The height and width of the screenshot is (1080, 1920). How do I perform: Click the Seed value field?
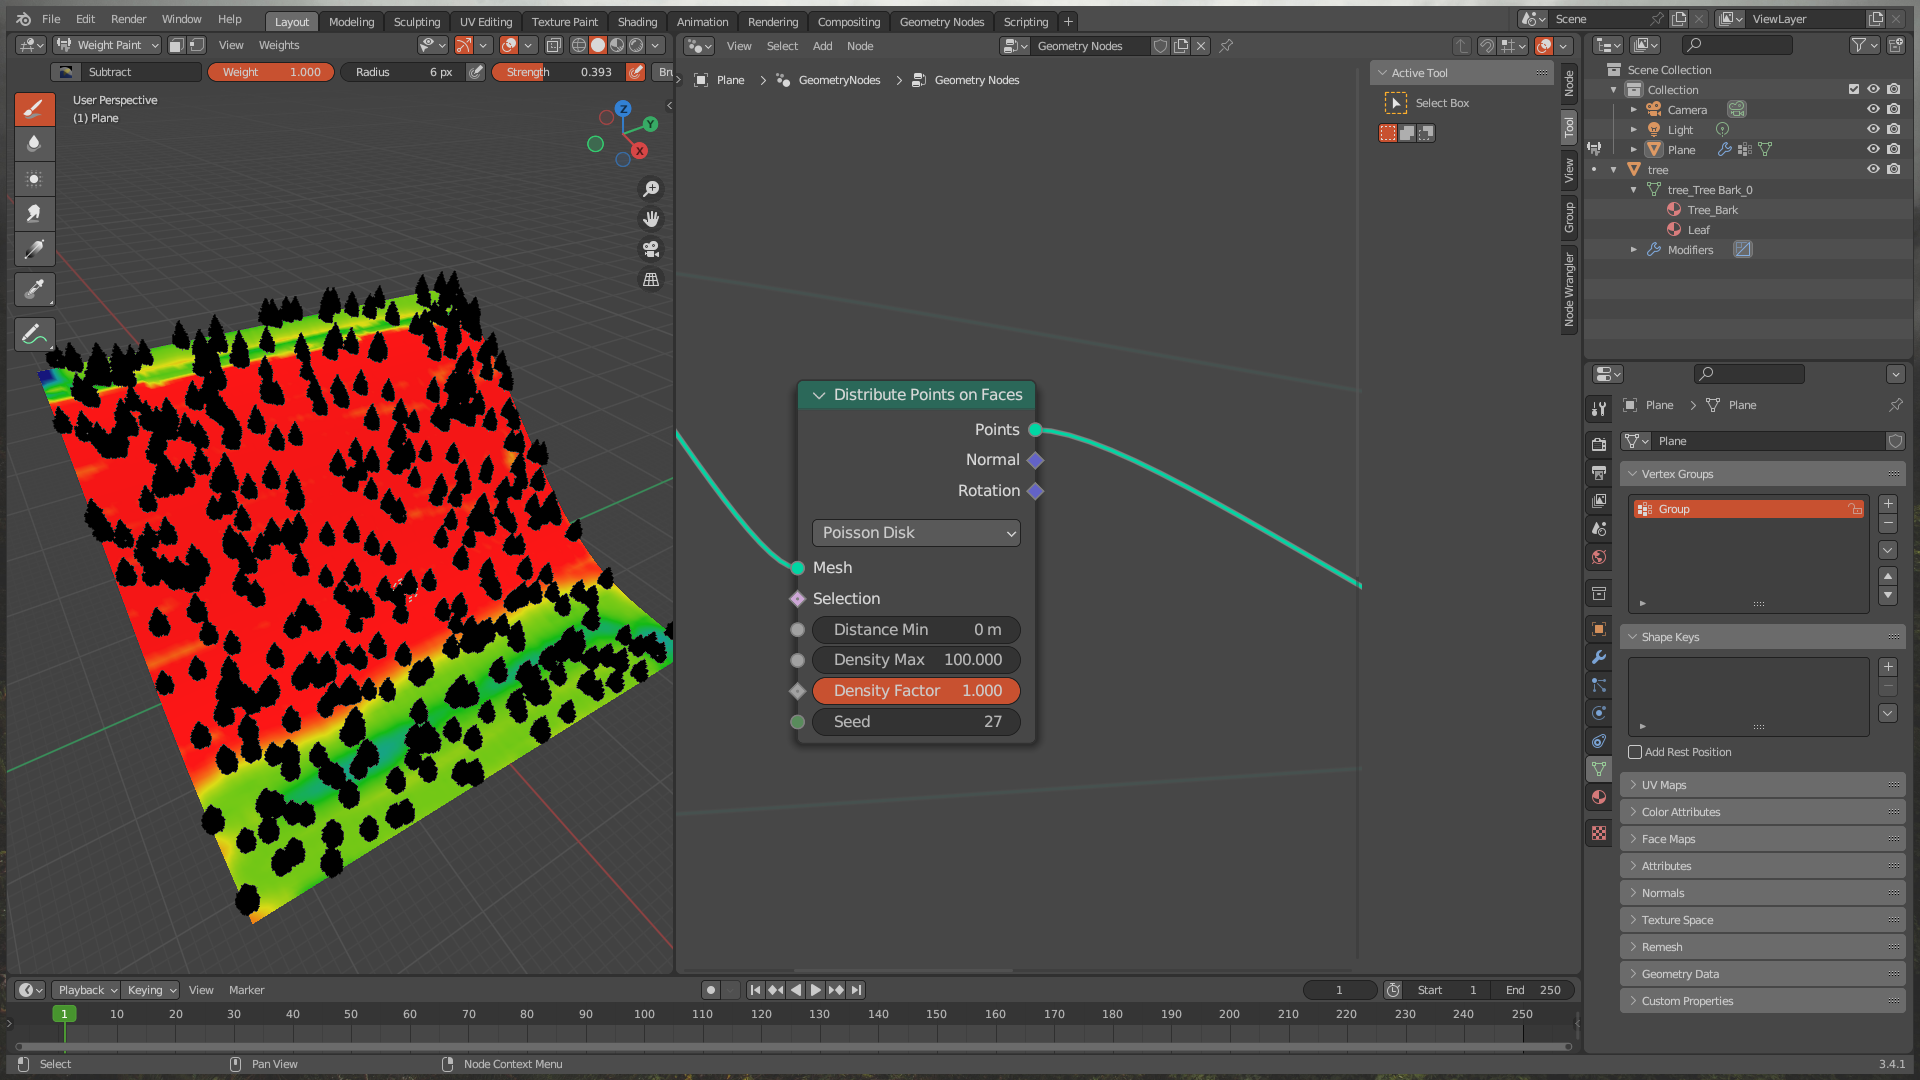[x=916, y=722]
